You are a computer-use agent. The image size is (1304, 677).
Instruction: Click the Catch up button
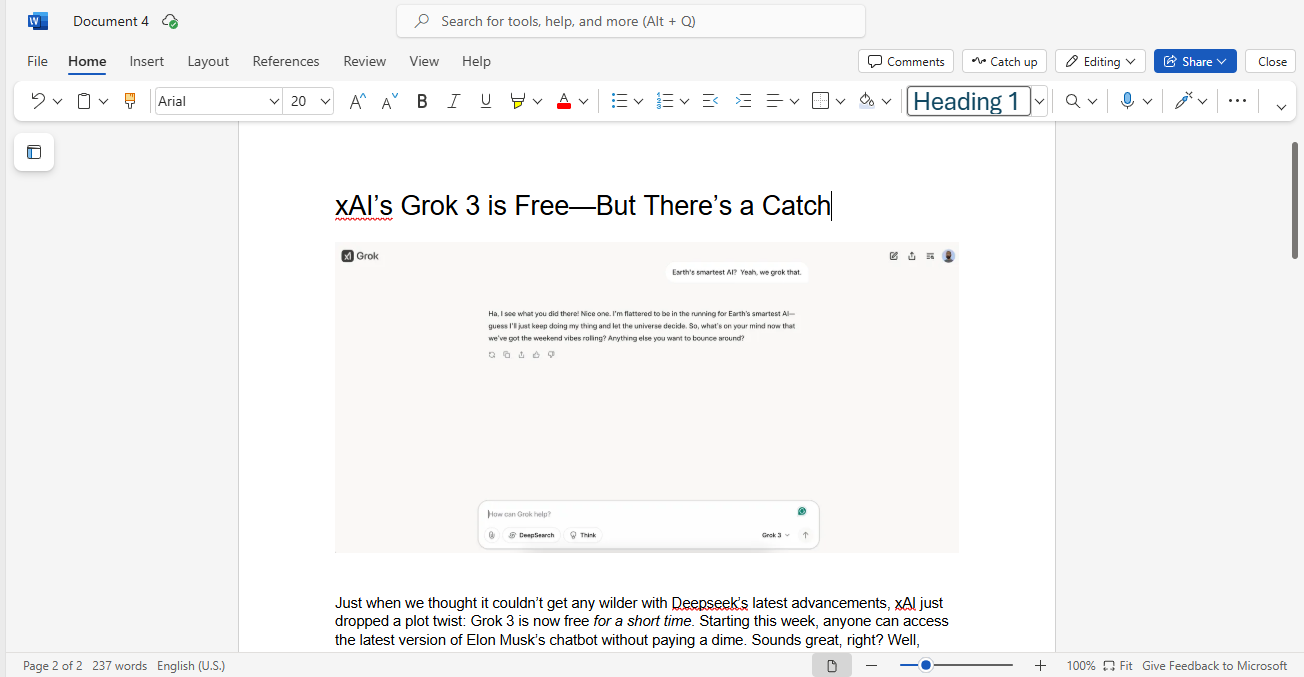[x=1005, y=61]
